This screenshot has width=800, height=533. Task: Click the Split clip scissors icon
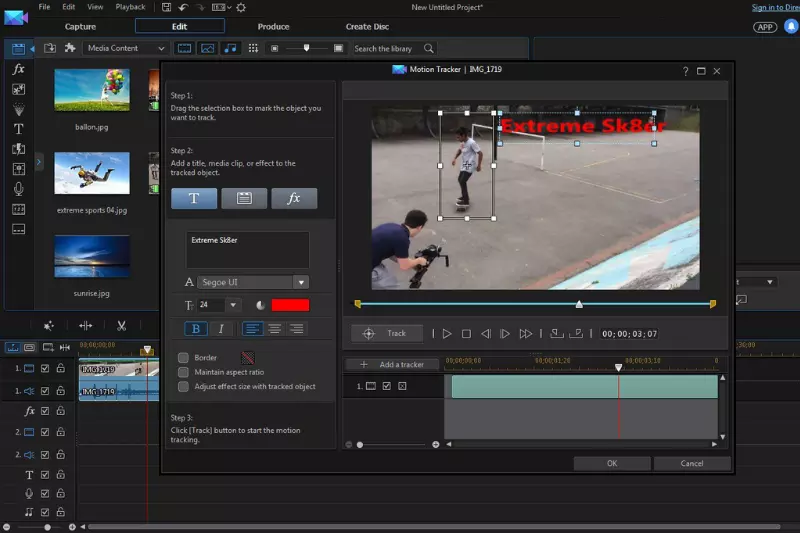(x=121, y=325)
